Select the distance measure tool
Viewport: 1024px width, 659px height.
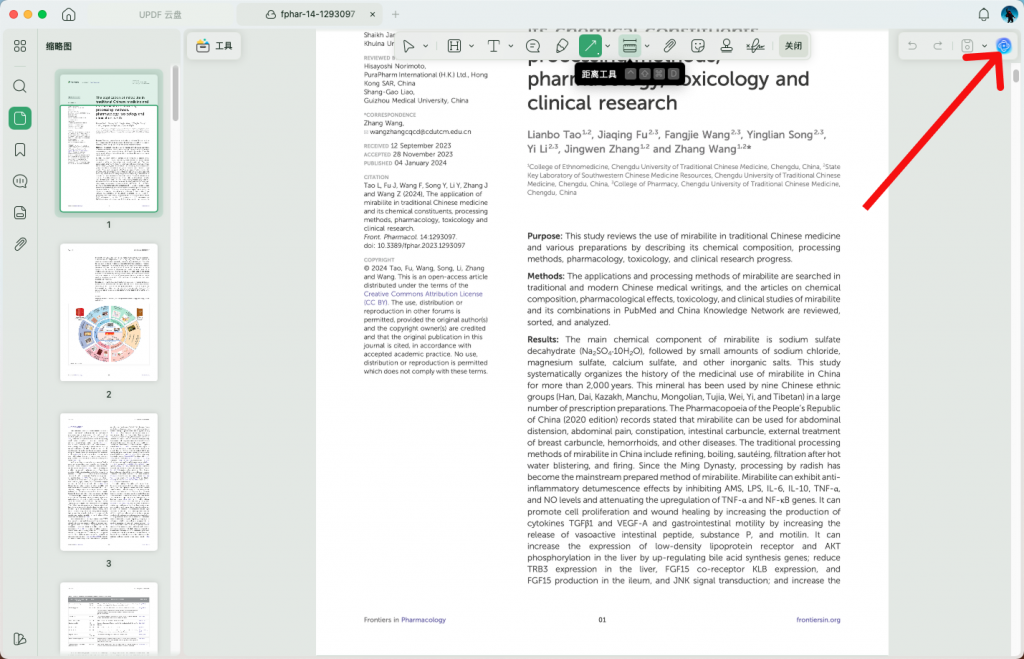[x=630, y=46]
